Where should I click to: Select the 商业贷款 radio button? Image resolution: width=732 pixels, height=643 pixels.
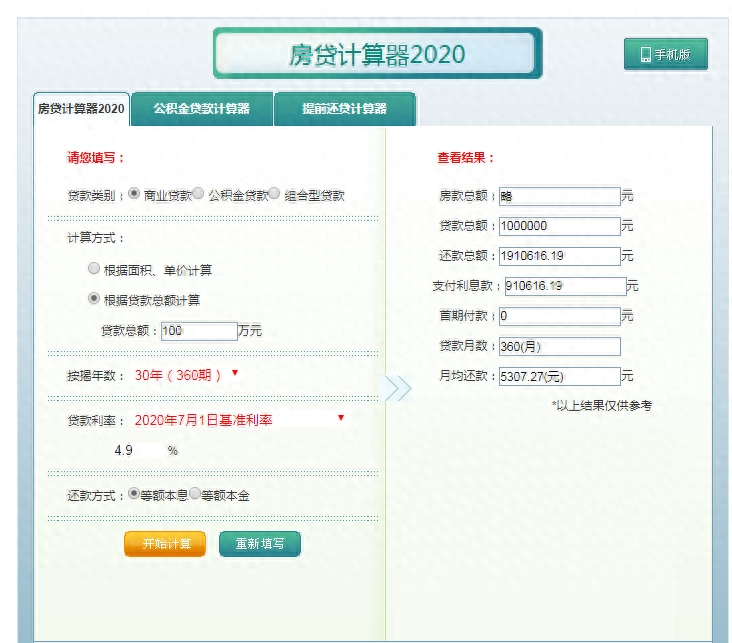pos(134,193)
